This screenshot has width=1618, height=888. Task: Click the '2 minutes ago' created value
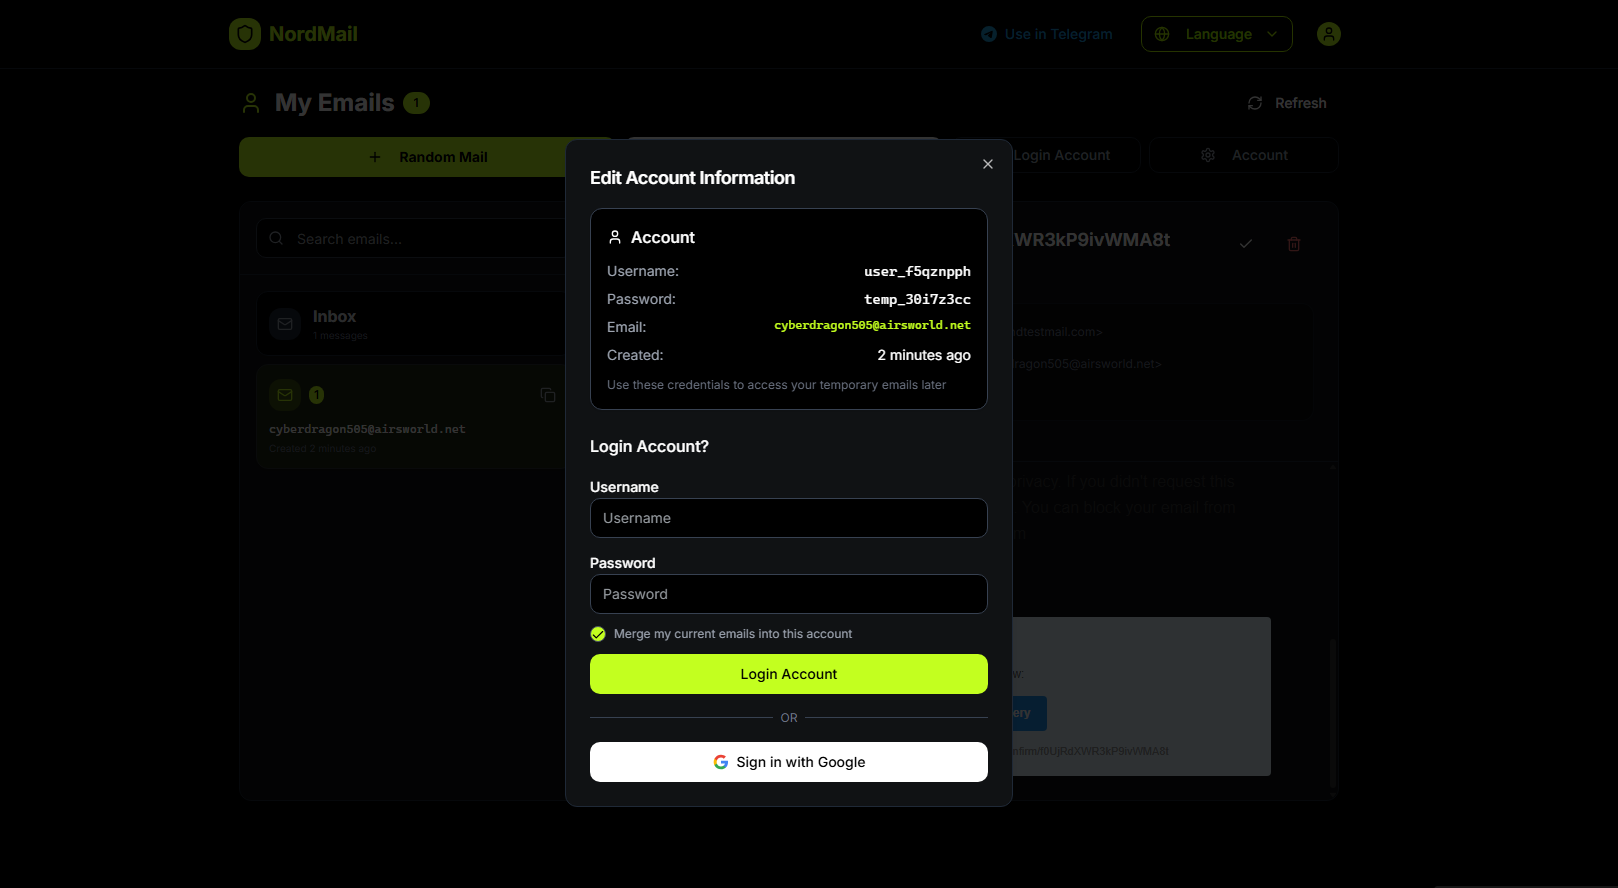click(x=924, y=355)
